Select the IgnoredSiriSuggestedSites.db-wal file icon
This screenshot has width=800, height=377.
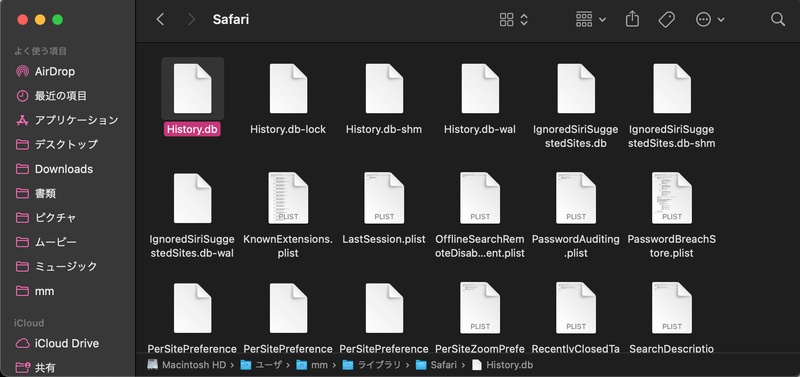pos(192,198)
